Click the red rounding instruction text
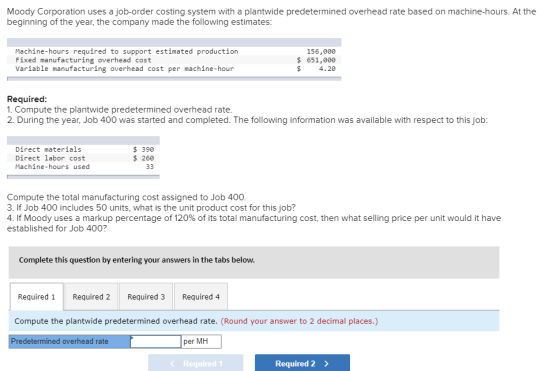This screenshot has width=560, height=371. [299, 321]
